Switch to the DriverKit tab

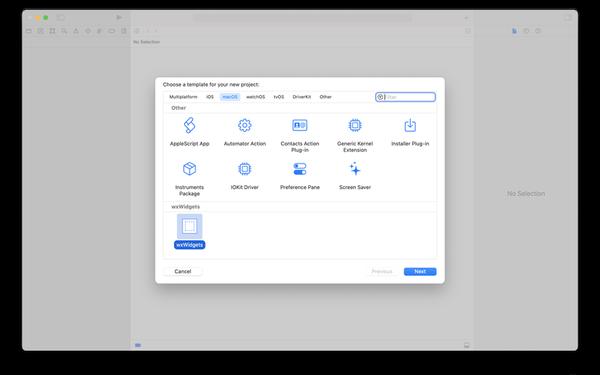302,97
